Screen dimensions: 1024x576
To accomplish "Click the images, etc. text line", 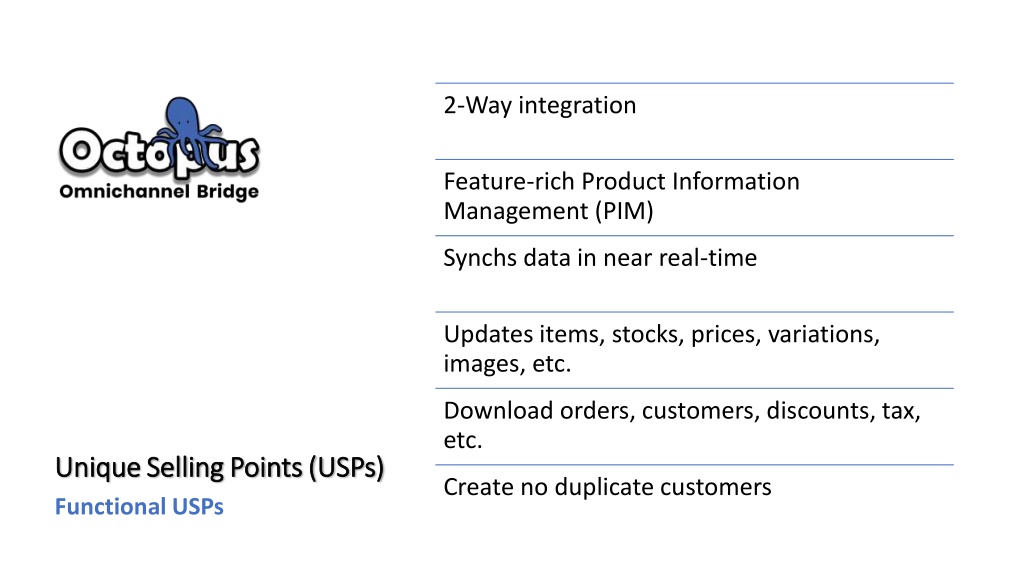I will (x=507, y=364).
